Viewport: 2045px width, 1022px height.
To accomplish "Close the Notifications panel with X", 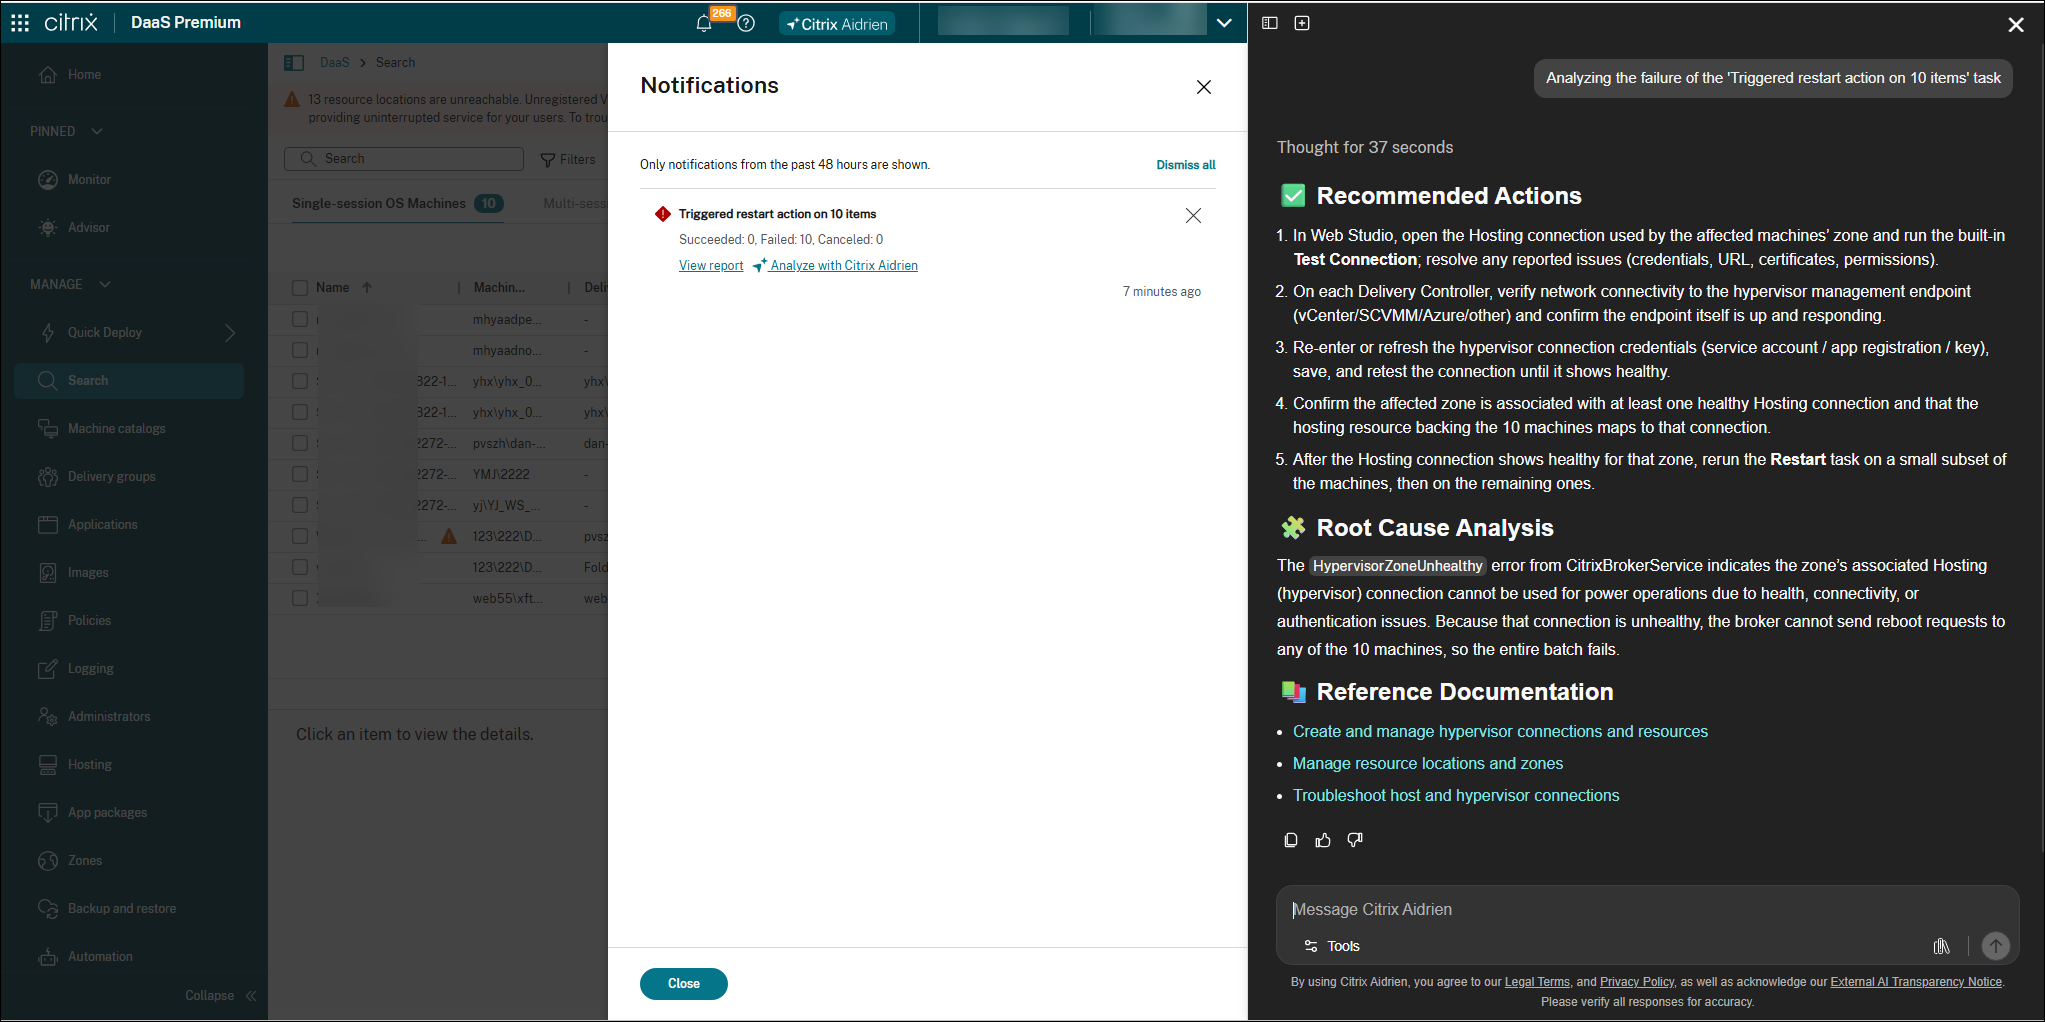I will pos(1204,87).
